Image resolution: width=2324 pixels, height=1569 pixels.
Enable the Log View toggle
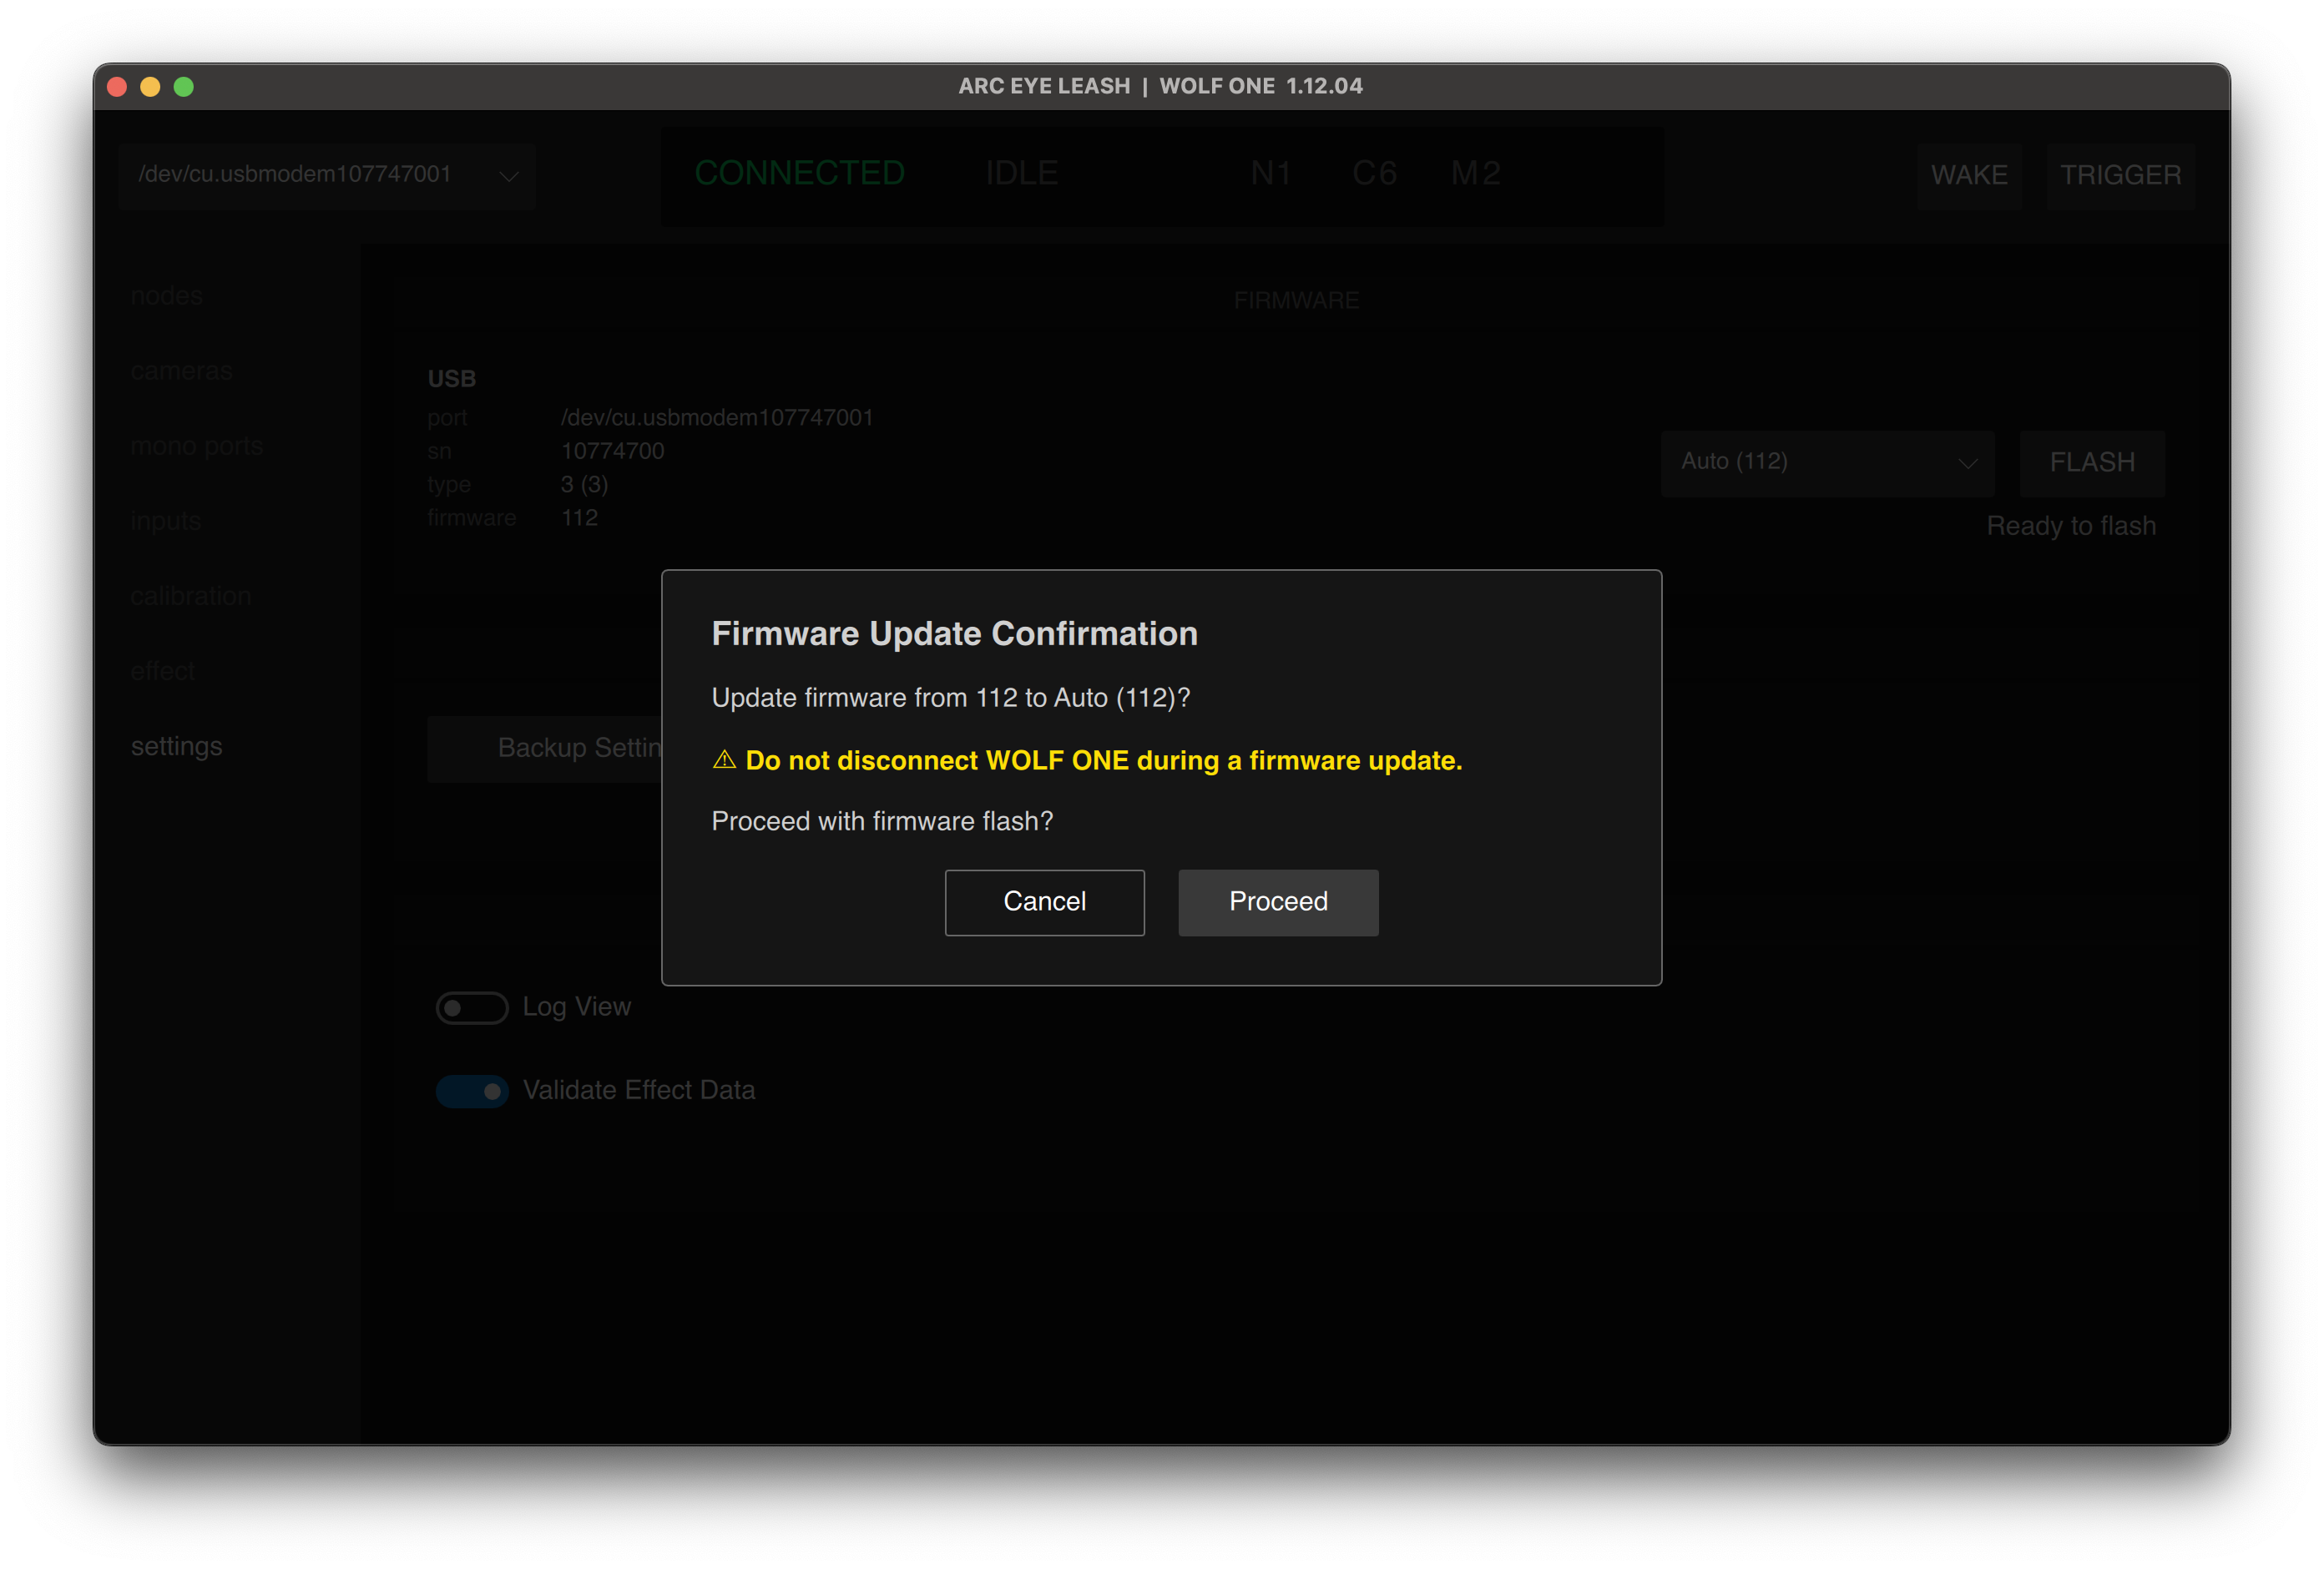coord(471,1008)
